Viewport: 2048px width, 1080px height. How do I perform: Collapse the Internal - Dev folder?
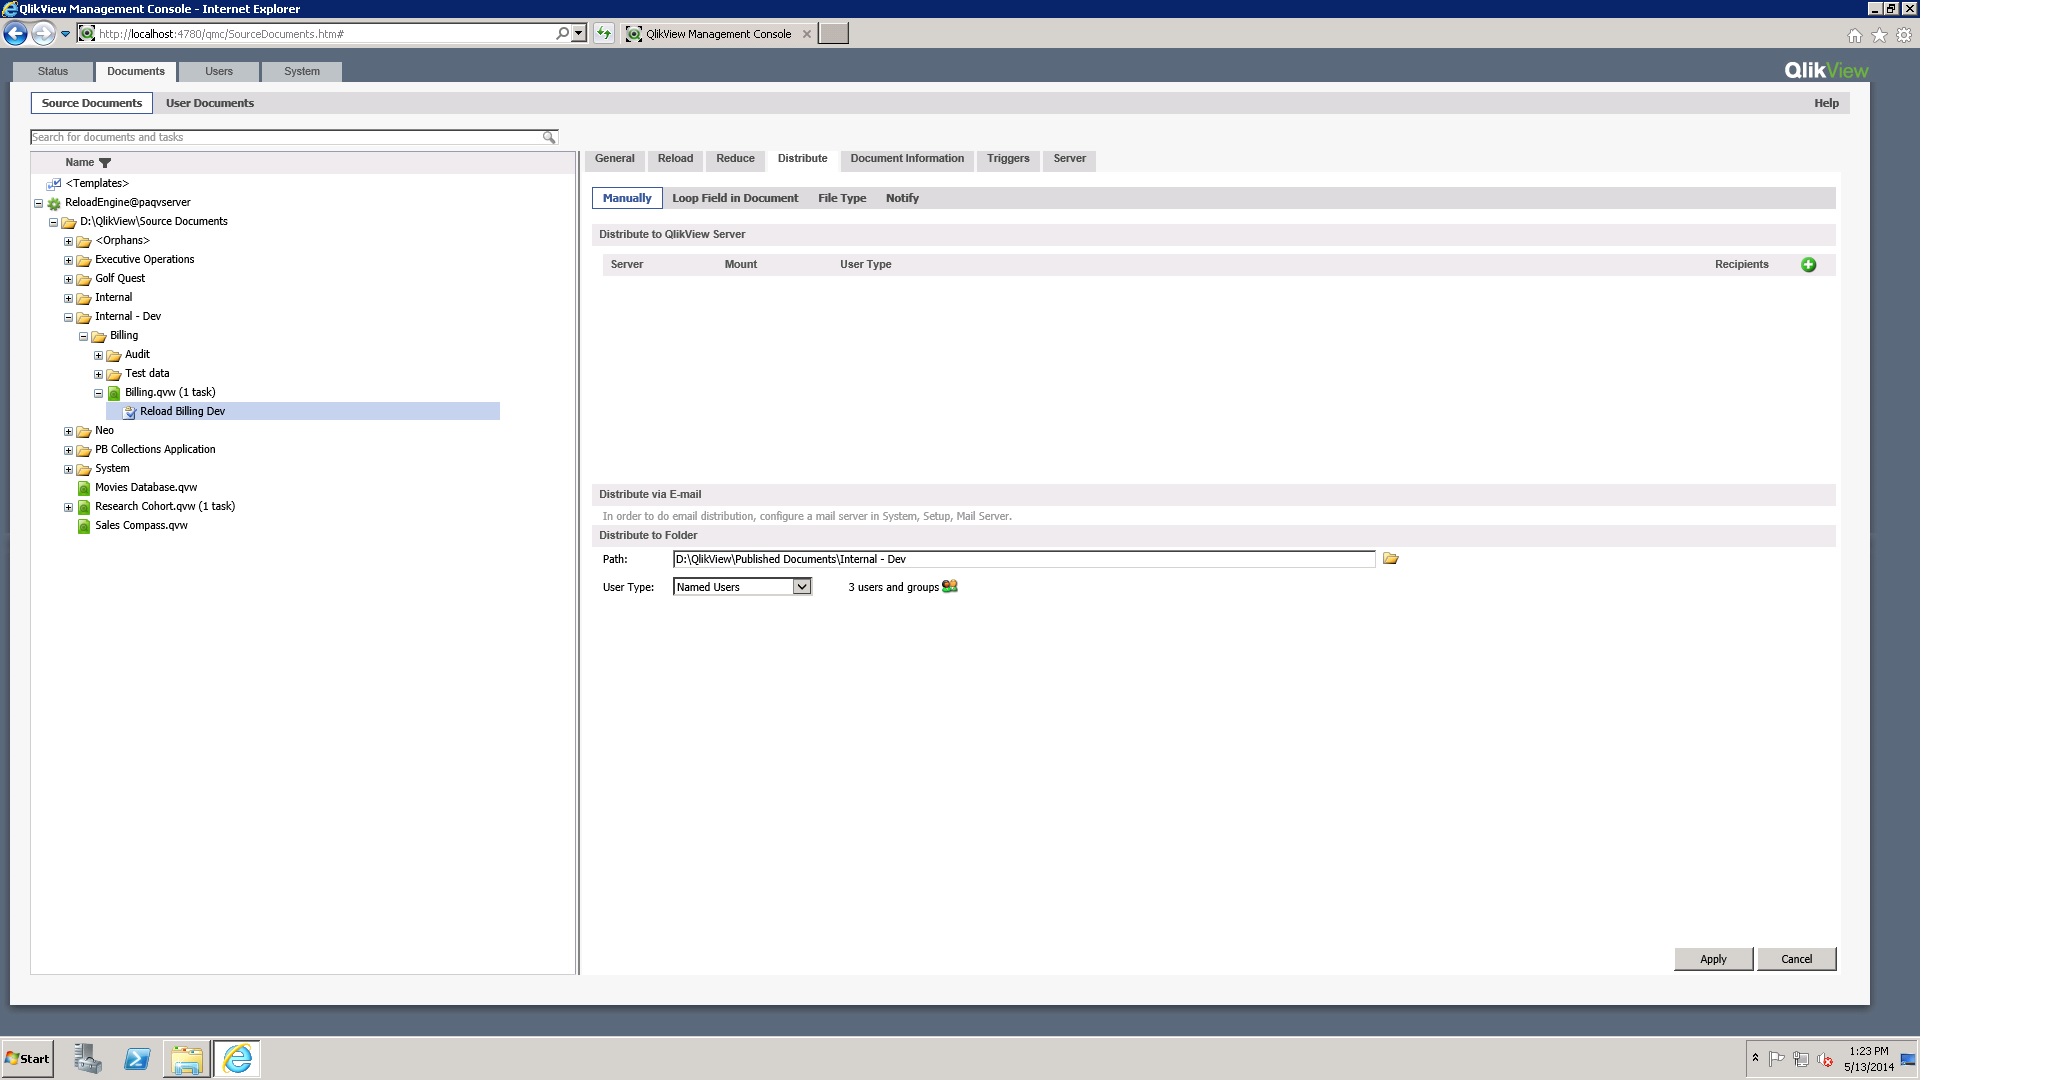click(x=69, y=317)
